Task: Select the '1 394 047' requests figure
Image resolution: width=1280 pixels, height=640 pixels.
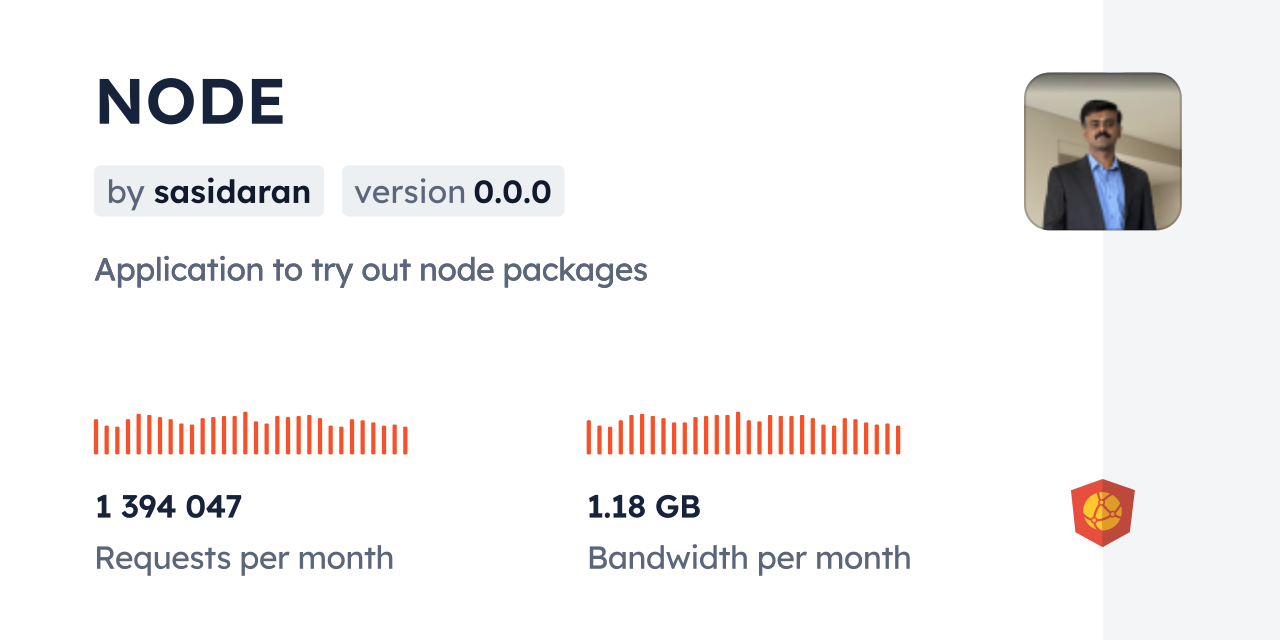Action: coord(168,507)
